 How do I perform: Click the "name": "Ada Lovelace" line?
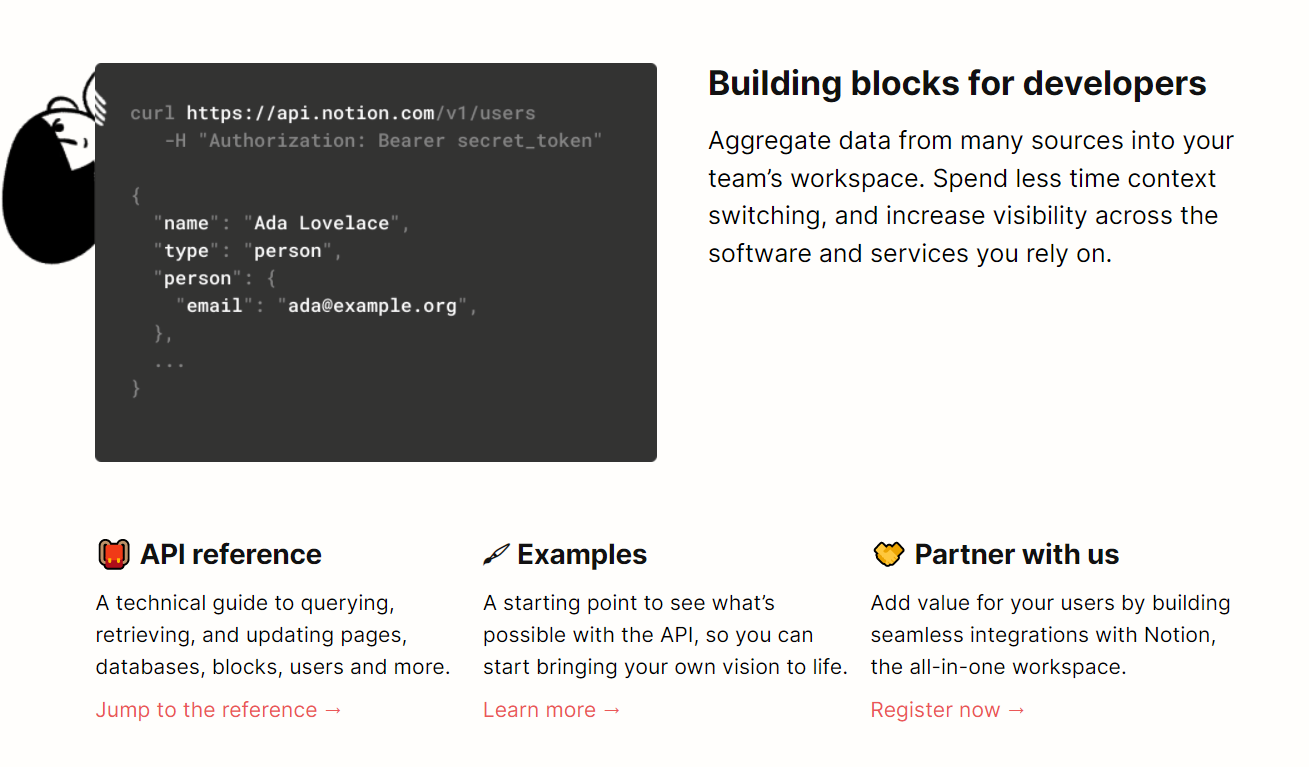[x=282, y=223]
